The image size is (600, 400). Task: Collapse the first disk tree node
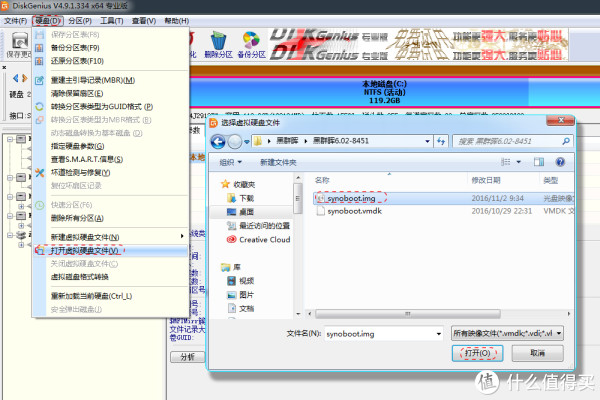tap(10, 139)
